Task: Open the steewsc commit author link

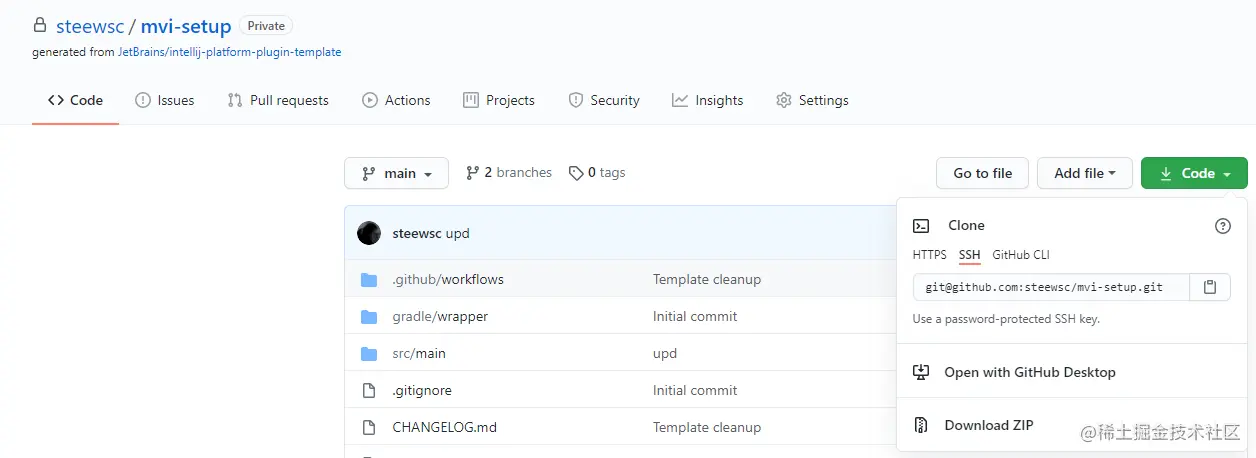Action: coord(417,233)
